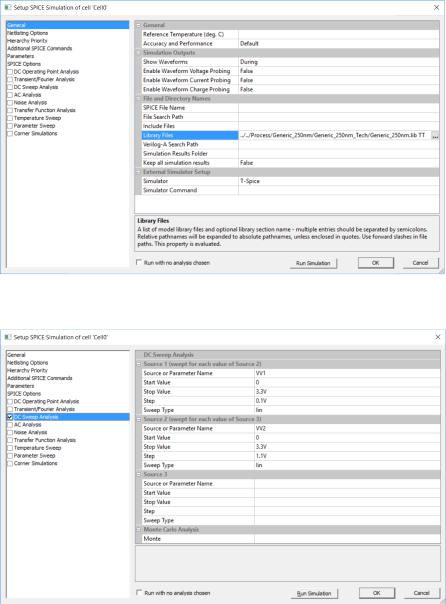
Task: Click the app icon in the lower dialog's title bar
Action: click(x=7, y=337)
